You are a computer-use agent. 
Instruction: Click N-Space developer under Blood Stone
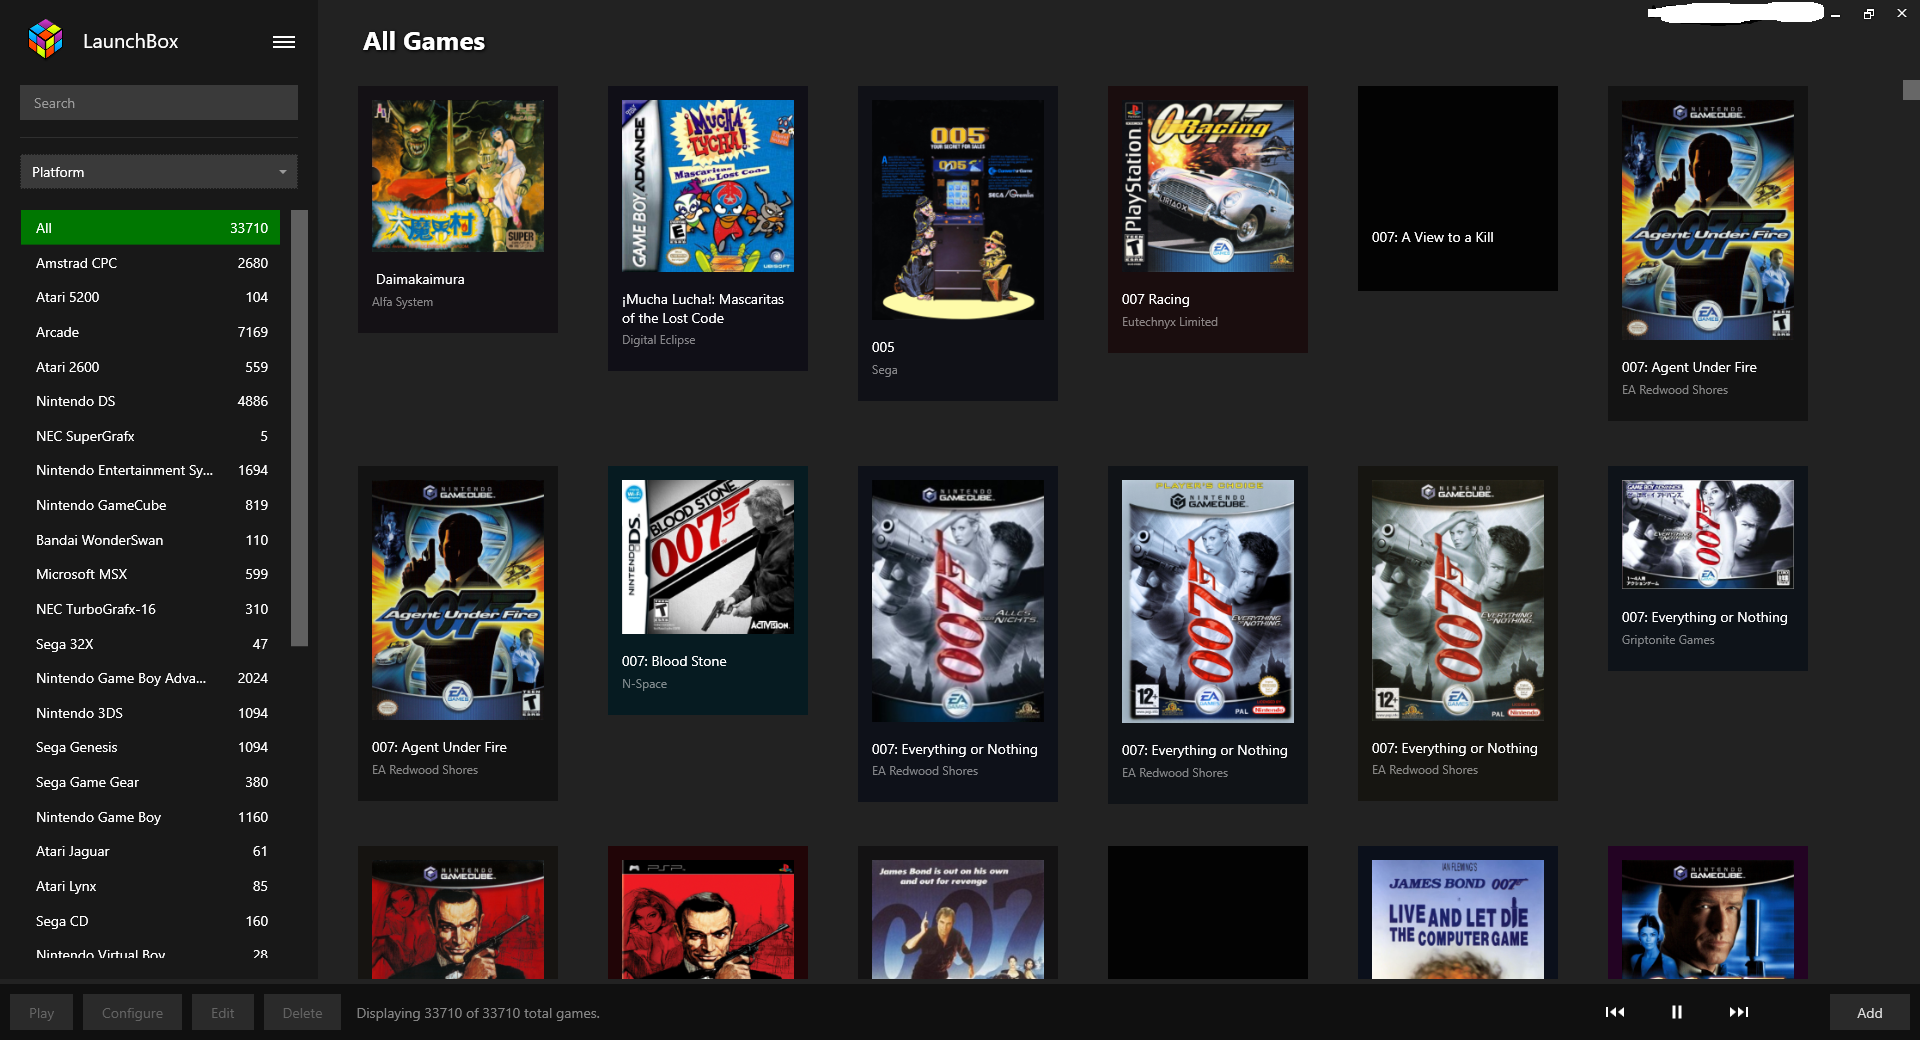pos(644,684)
